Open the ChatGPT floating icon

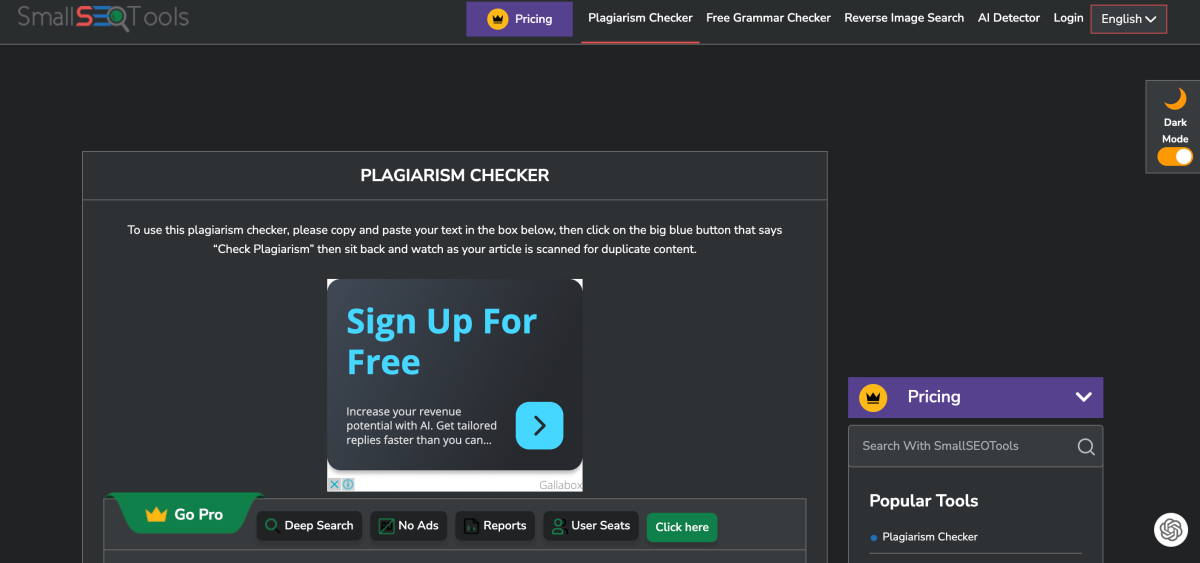pyautogui.click(x=1169, y=529)
